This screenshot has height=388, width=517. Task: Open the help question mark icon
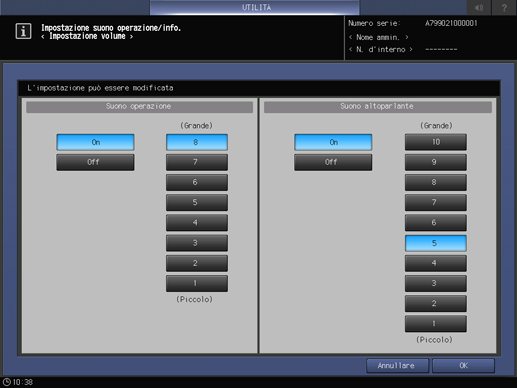[504, 7]
